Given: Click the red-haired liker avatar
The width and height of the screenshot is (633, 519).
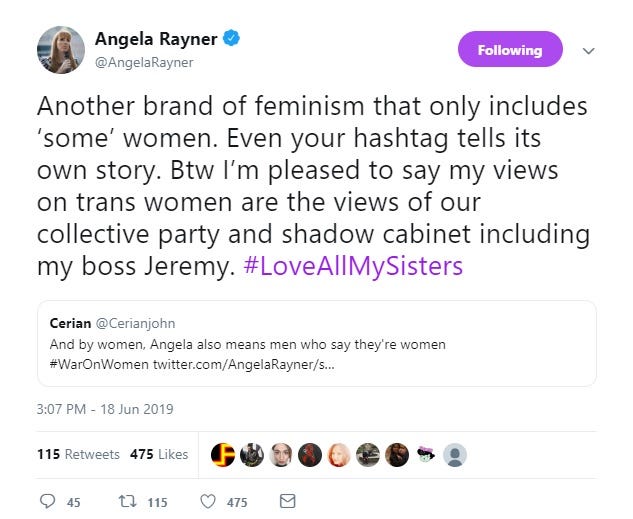Looking at the screenshot, I should 339,454.
